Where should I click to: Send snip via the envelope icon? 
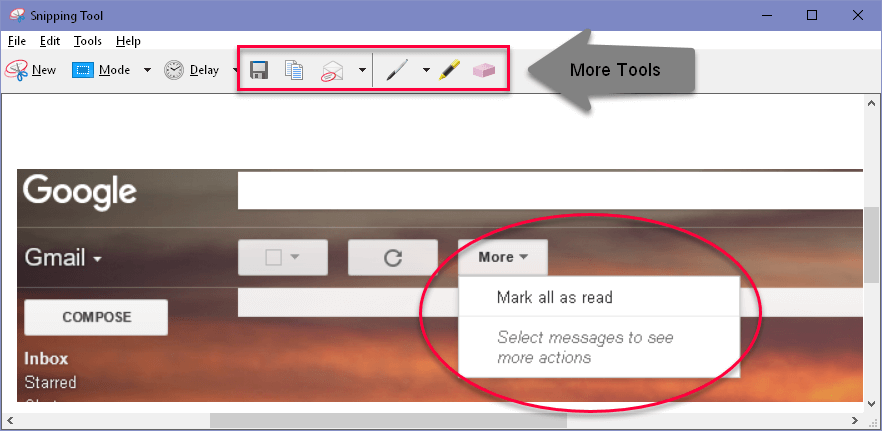332,71
